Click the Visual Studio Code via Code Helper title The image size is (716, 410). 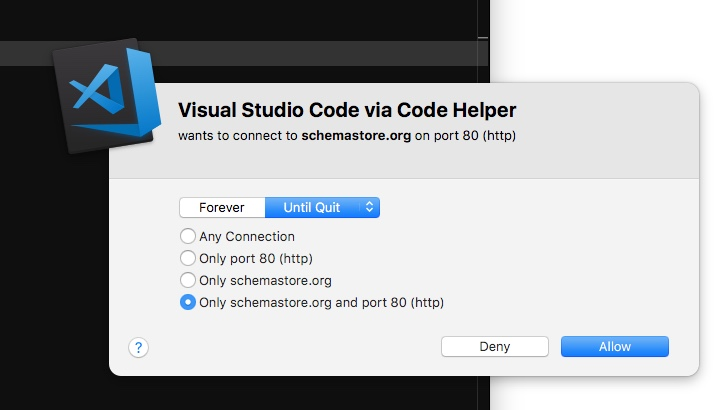(347, 110)
